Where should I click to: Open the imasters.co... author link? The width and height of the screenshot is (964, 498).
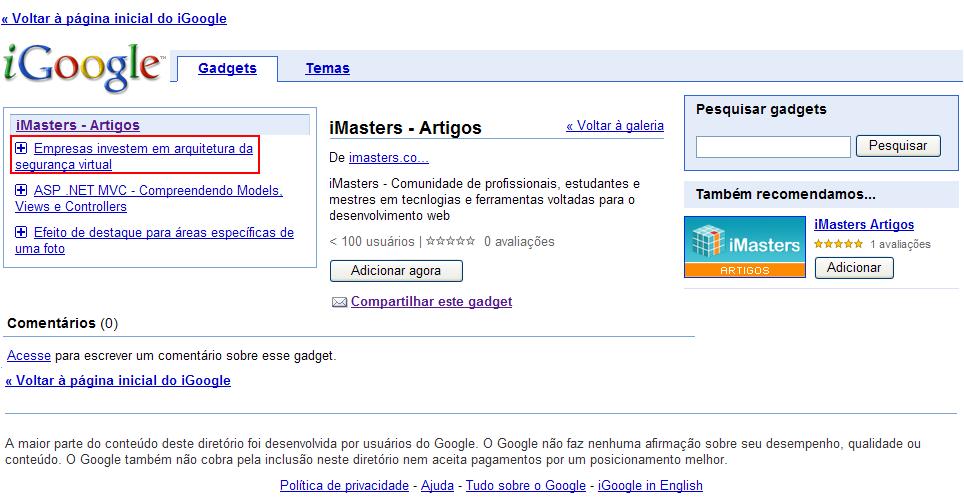(x=388, y=157)
